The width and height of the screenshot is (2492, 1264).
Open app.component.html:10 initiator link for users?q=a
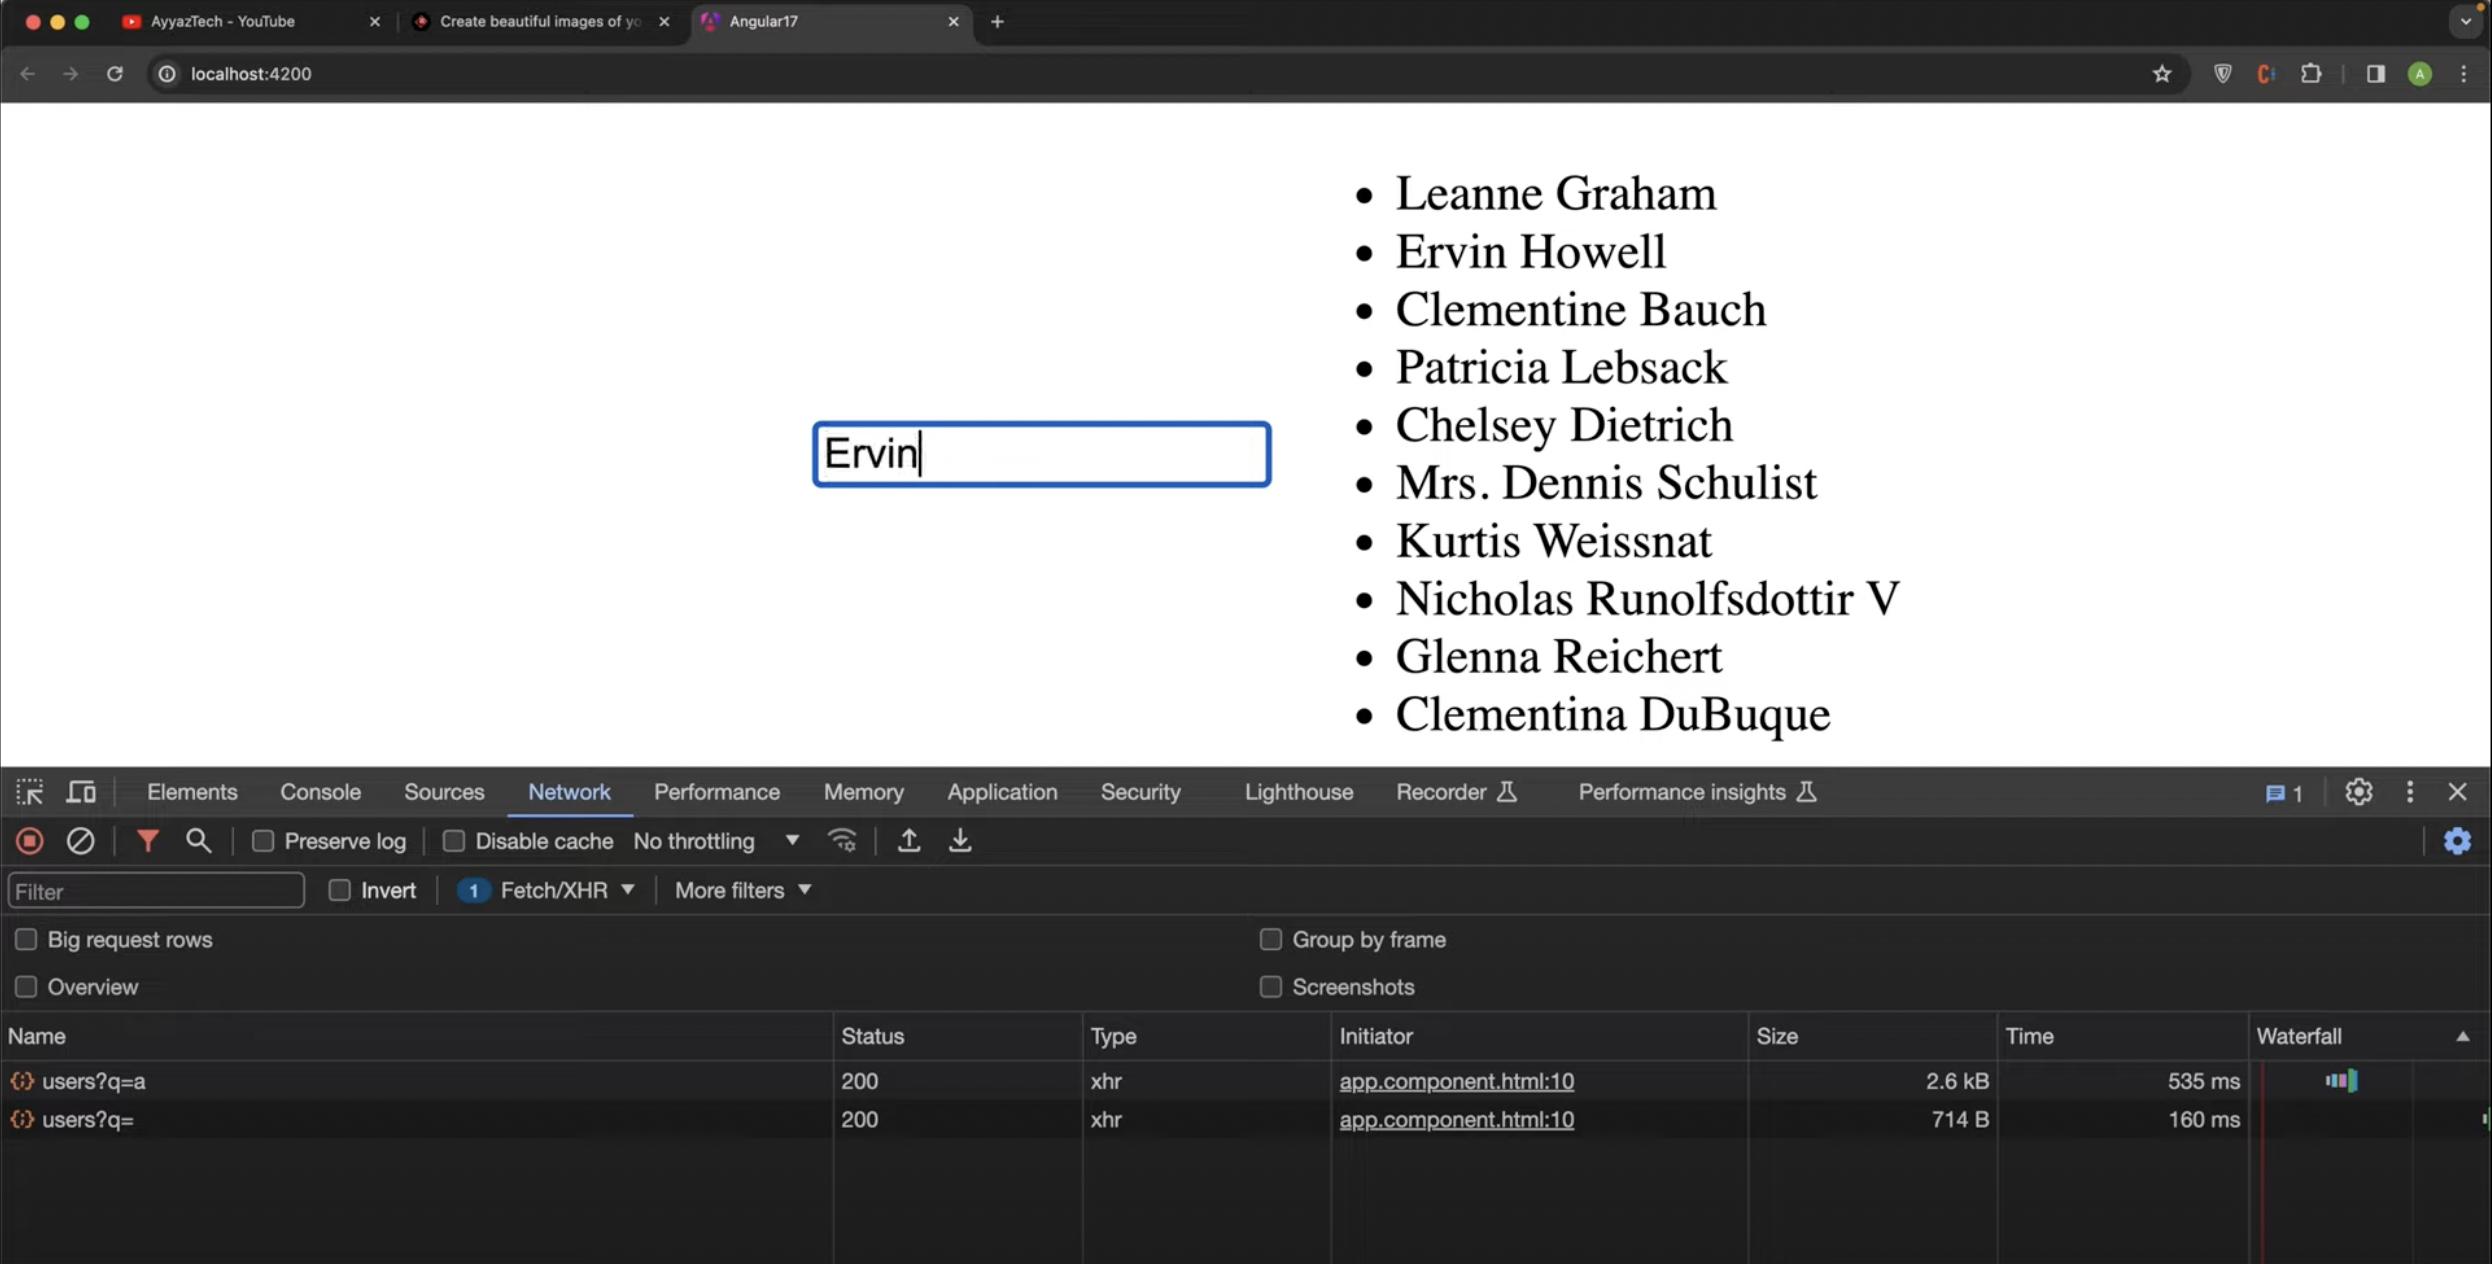pos(1456,1081)
